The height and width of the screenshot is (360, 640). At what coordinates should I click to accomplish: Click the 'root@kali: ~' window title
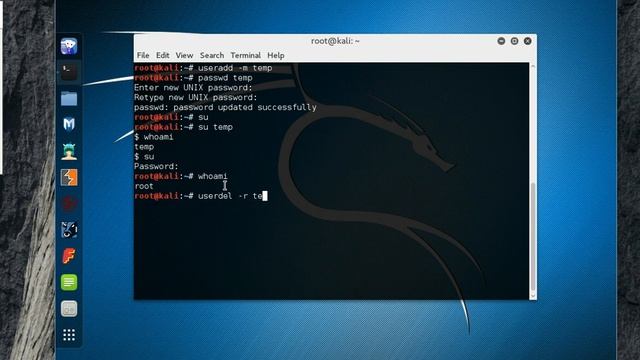click(x=335, y=41)
